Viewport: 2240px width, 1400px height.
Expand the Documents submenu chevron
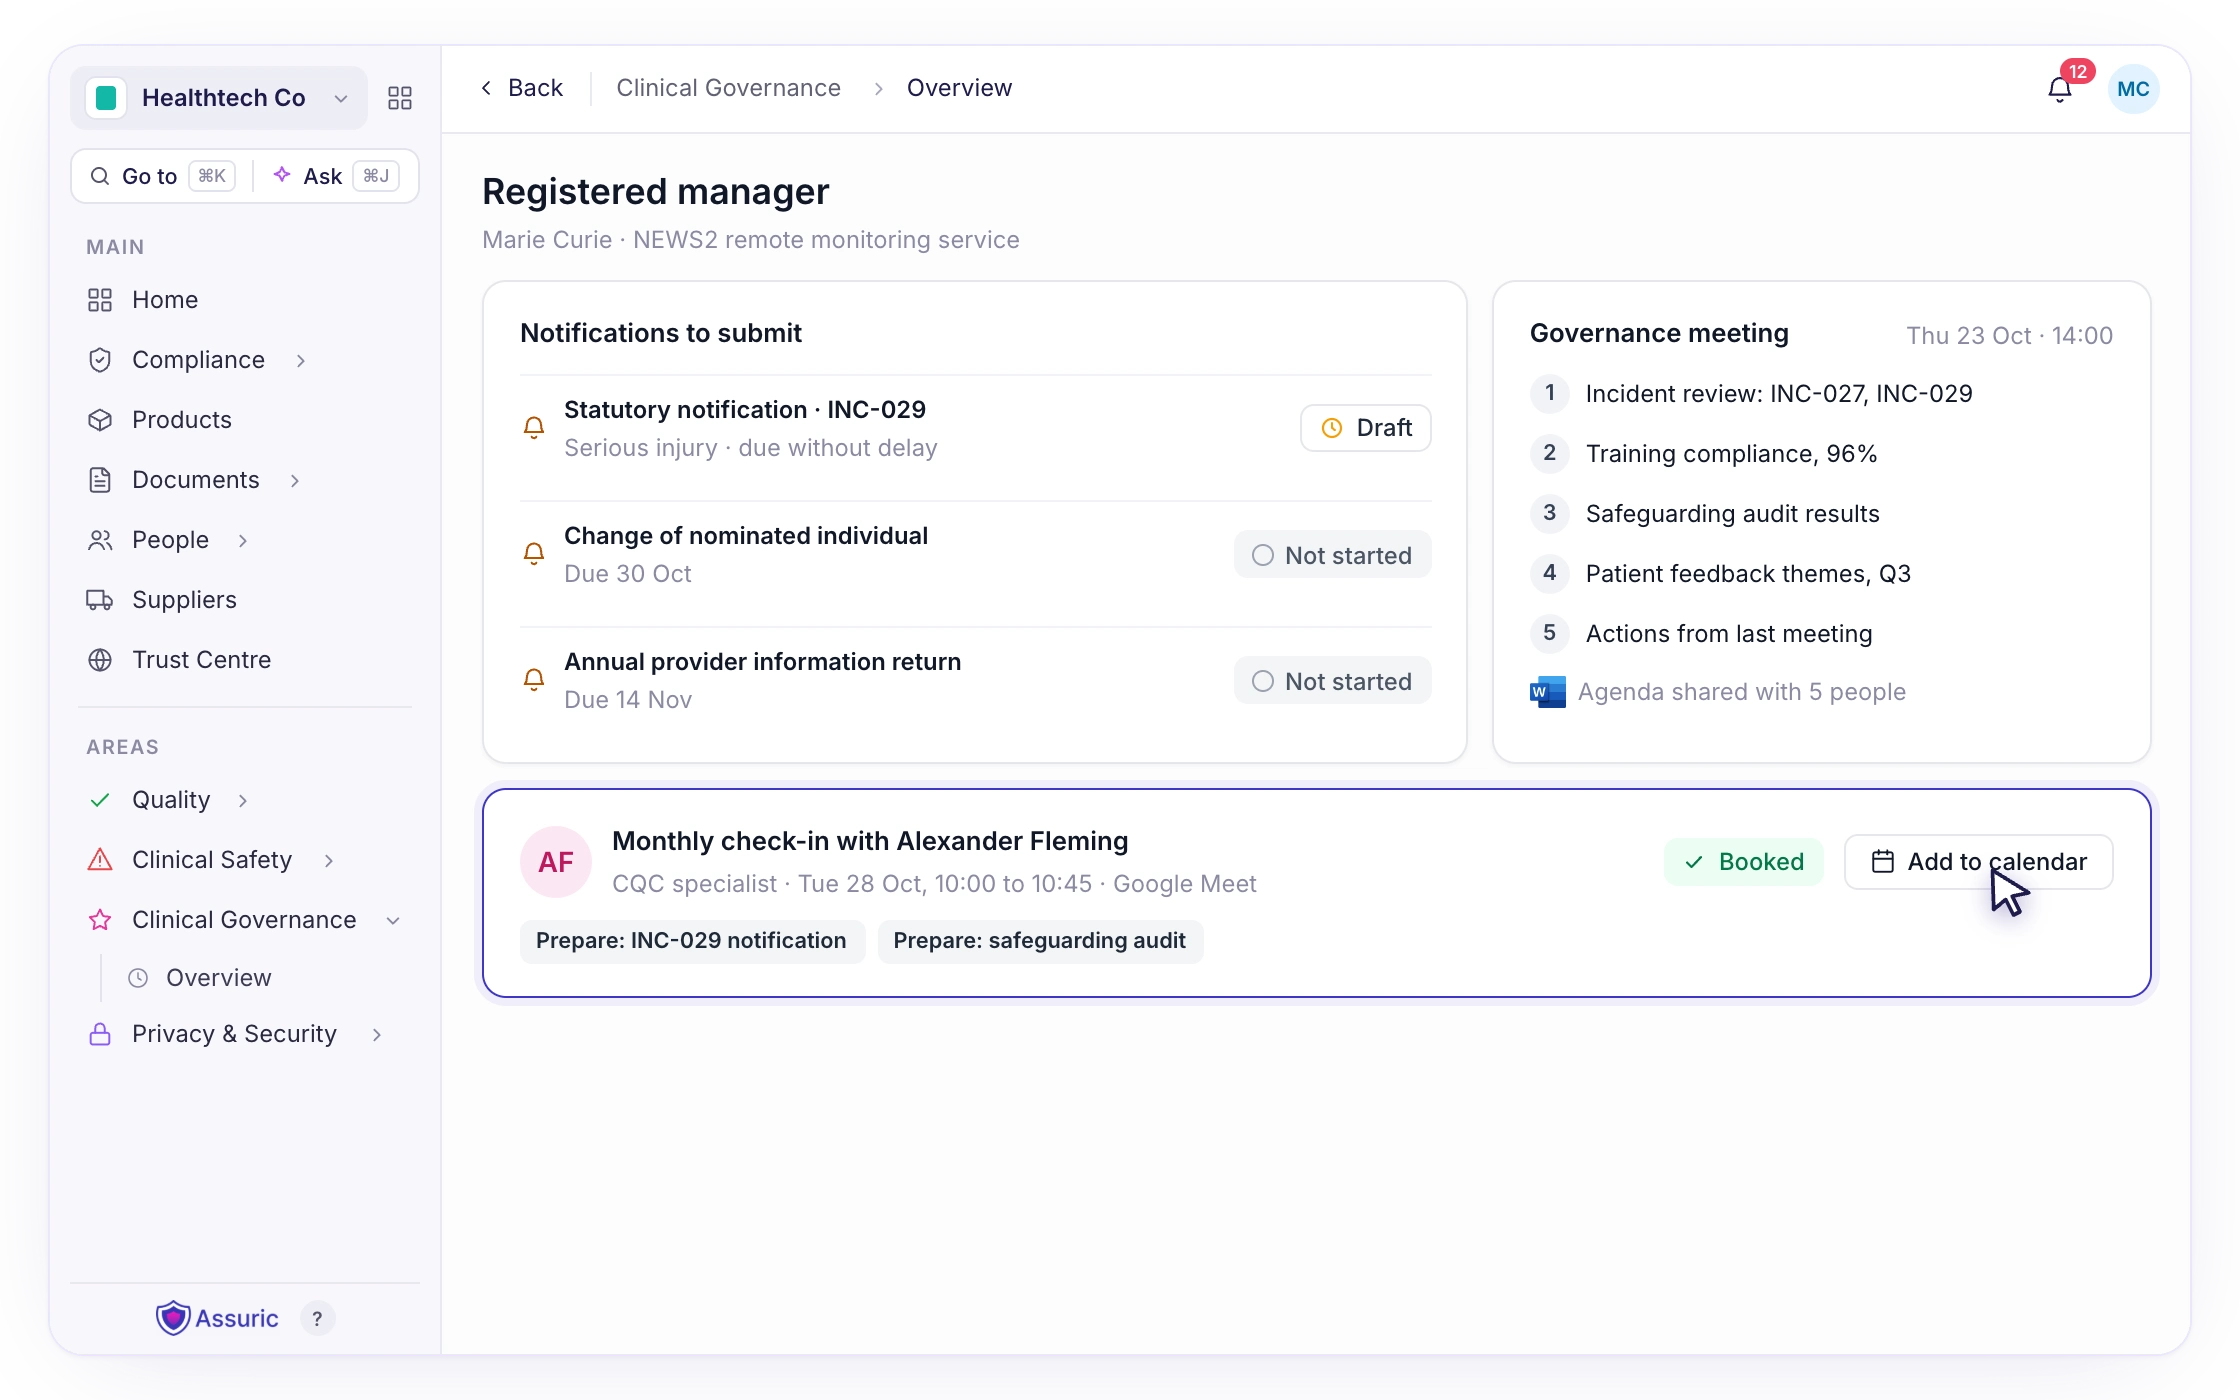(x=295, y=480)
